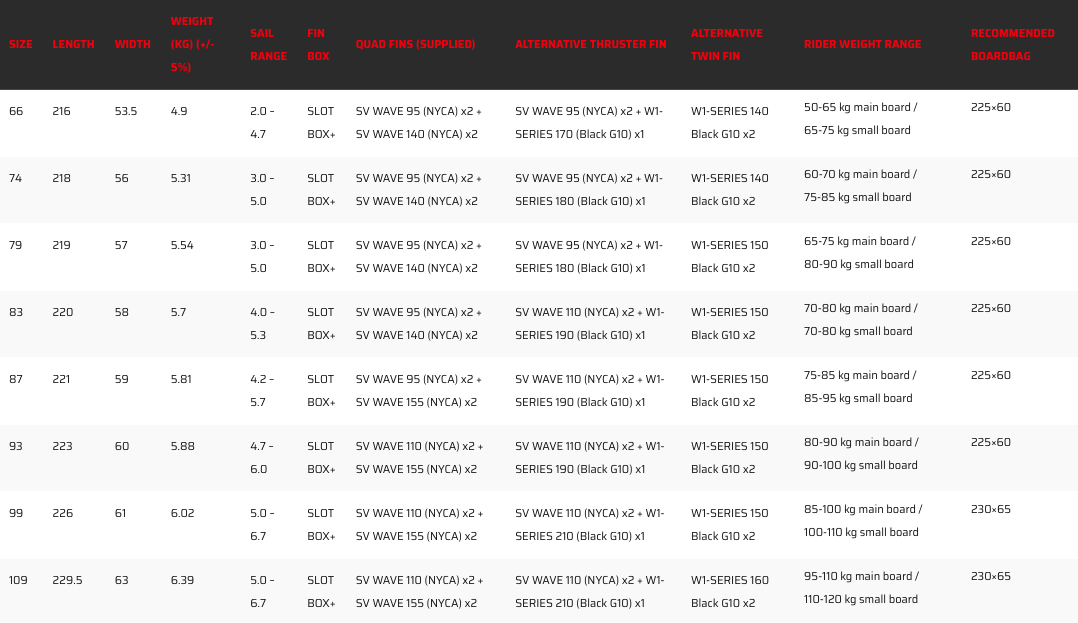Image resolution: width=1078 pixels, height=623 pixels.
Task: Click W1-SERIES 160 Black G10 x2 cell
Action: (x=730, y=591)
